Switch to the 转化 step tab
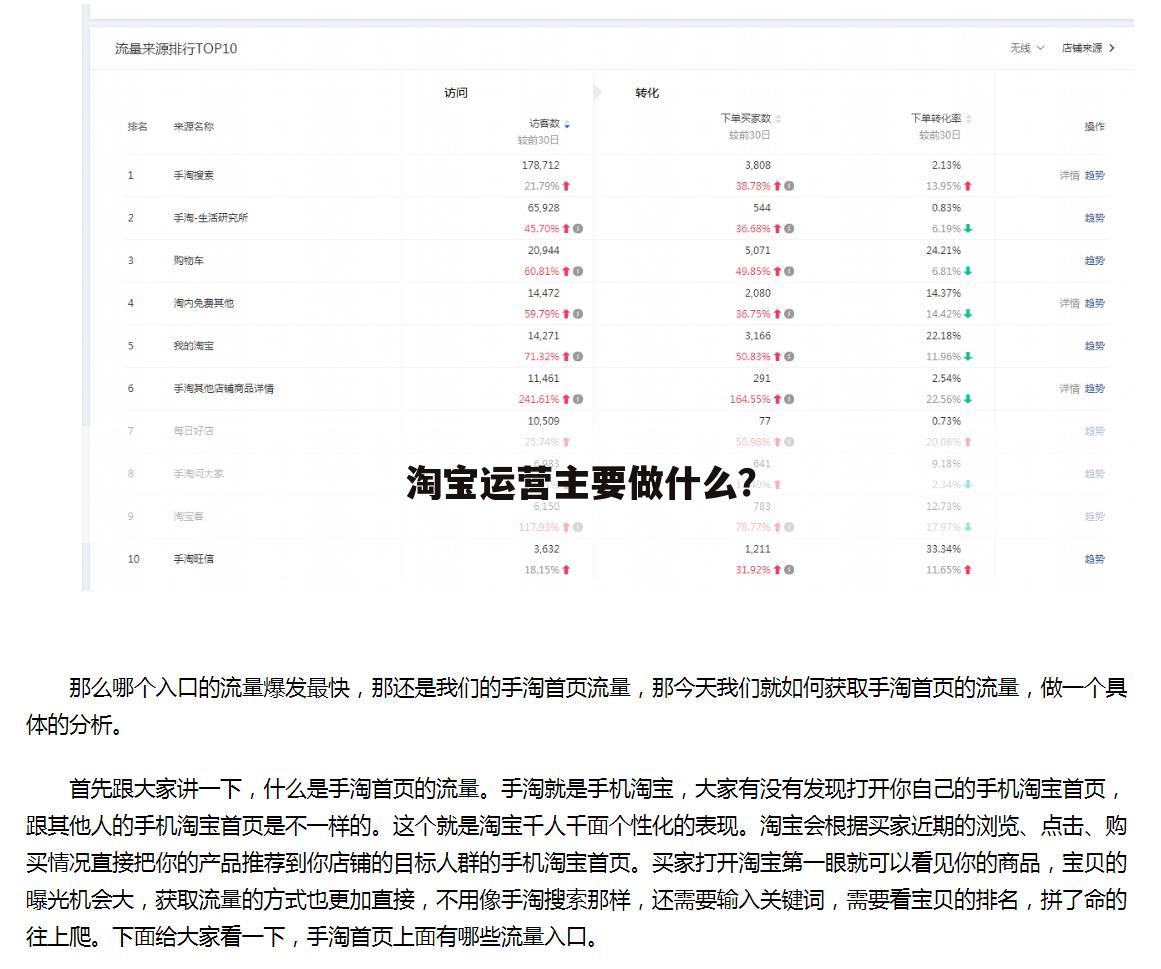 pyautogui.click(x=647, y=93)
